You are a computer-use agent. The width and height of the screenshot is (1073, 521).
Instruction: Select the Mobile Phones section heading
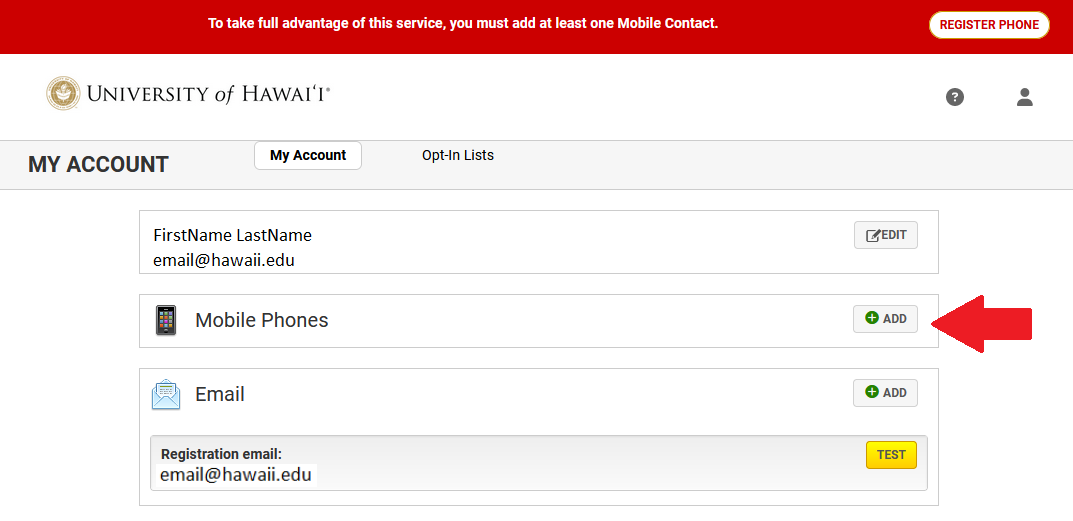pos(261,320)
